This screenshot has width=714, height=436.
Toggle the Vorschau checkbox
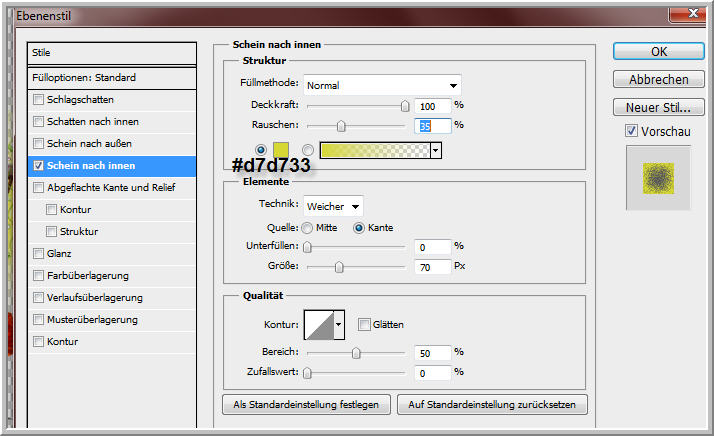pos(631,131)
